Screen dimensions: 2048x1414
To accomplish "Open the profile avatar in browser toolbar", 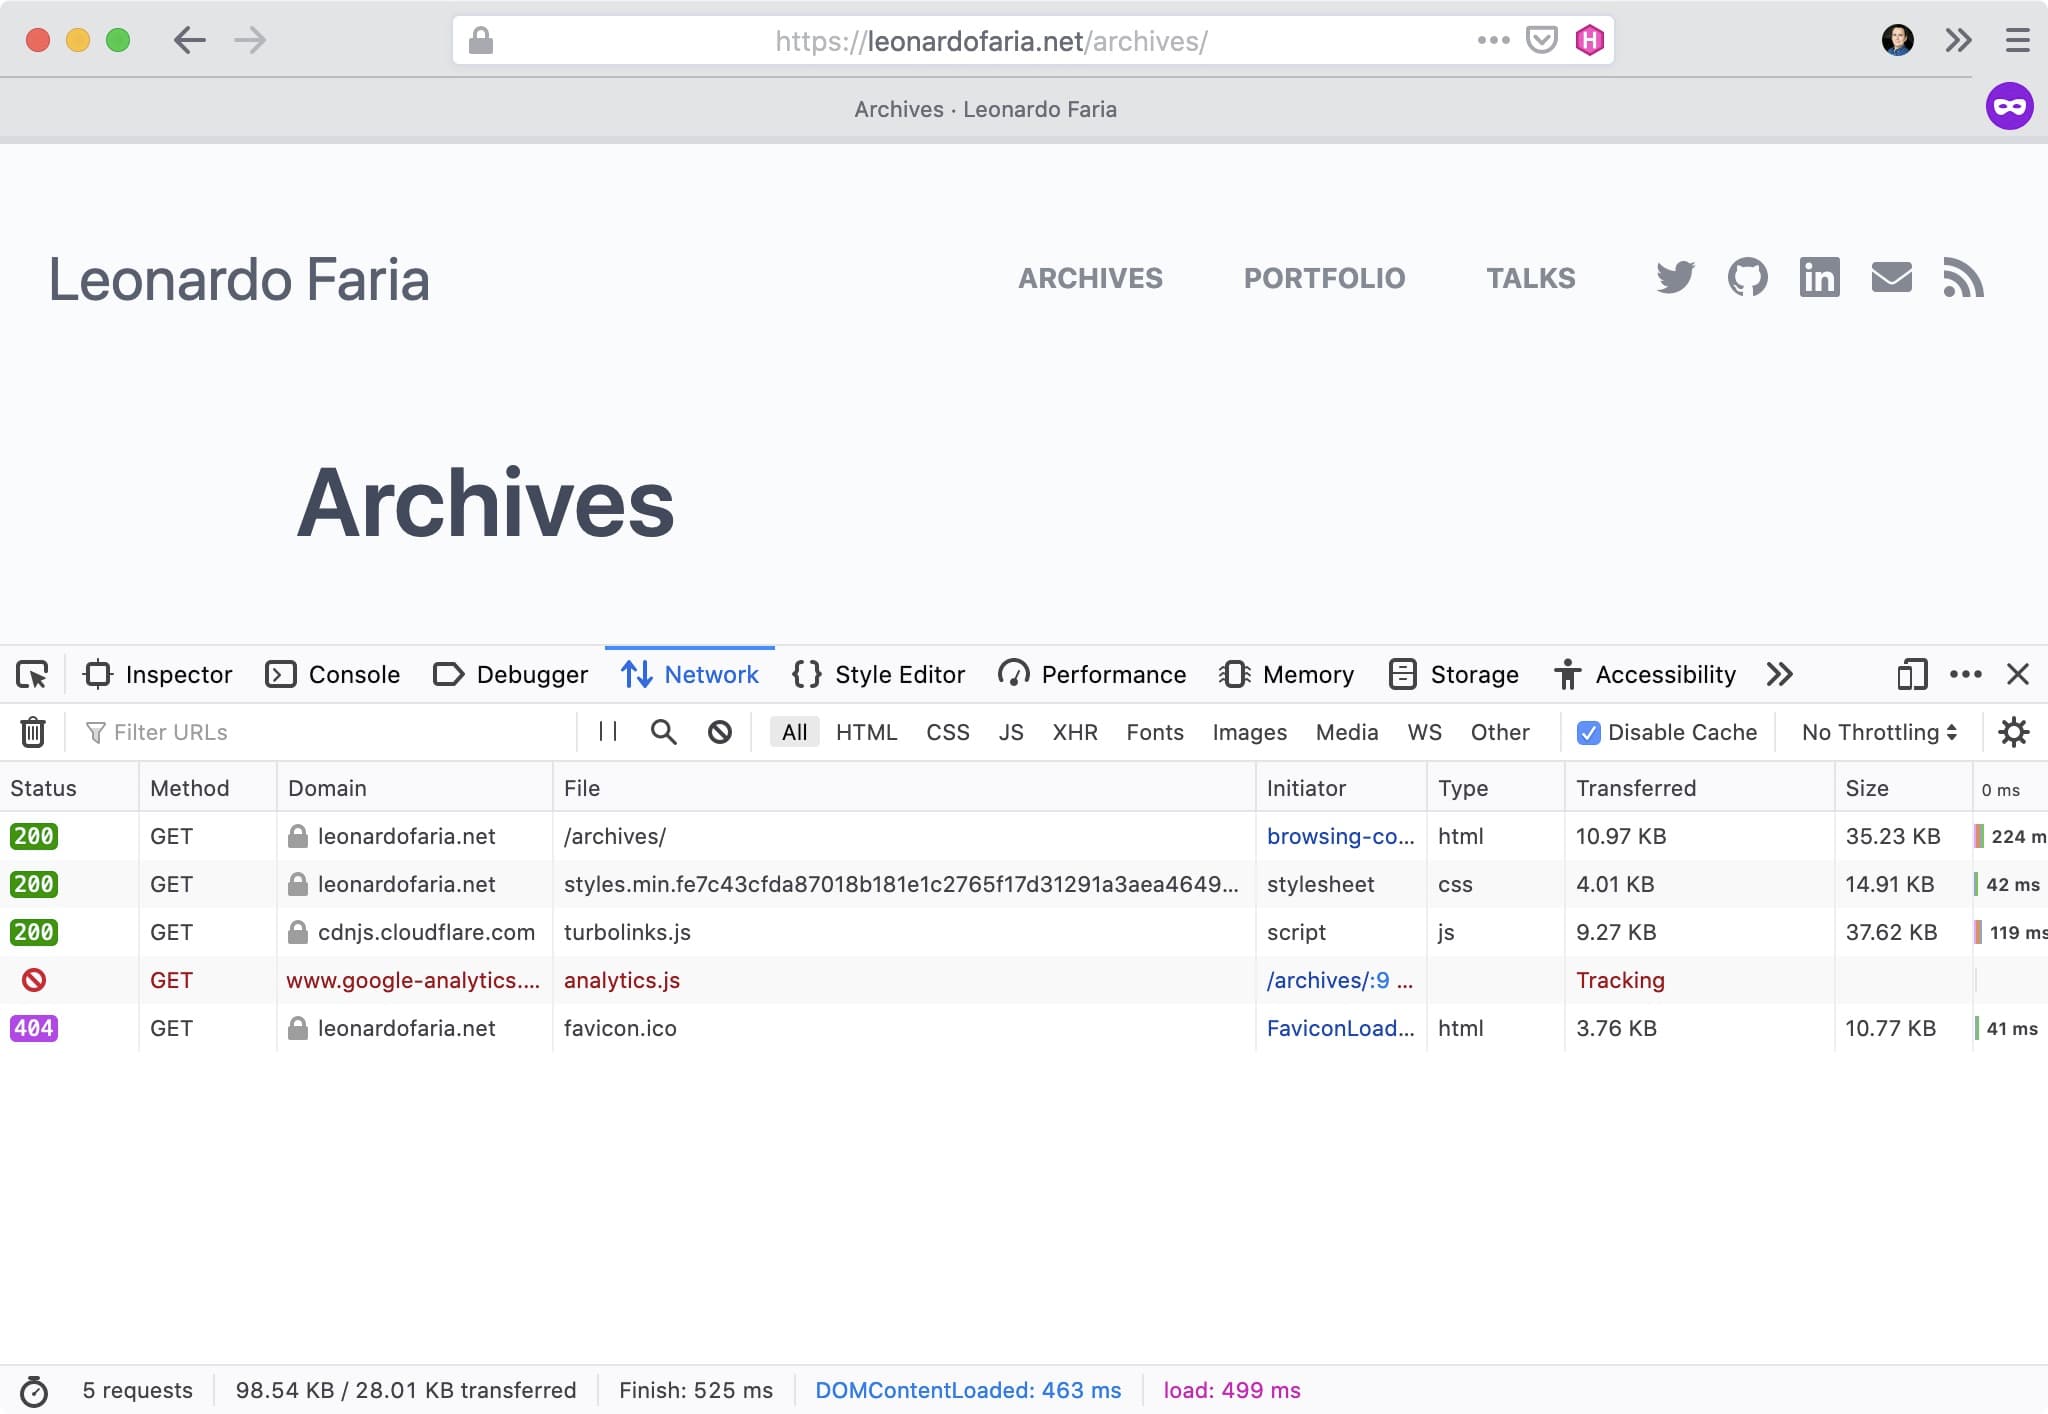I will 1897,40.
